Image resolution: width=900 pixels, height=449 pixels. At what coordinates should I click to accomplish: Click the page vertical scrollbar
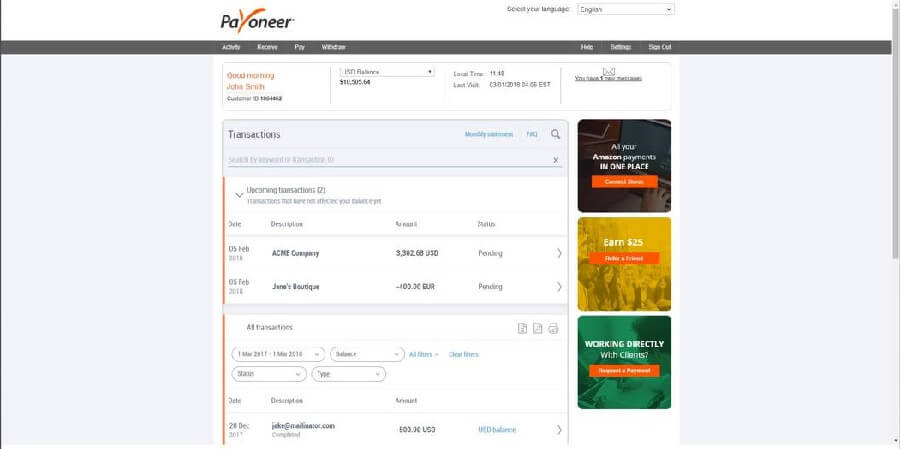click(x=895, y=132)
